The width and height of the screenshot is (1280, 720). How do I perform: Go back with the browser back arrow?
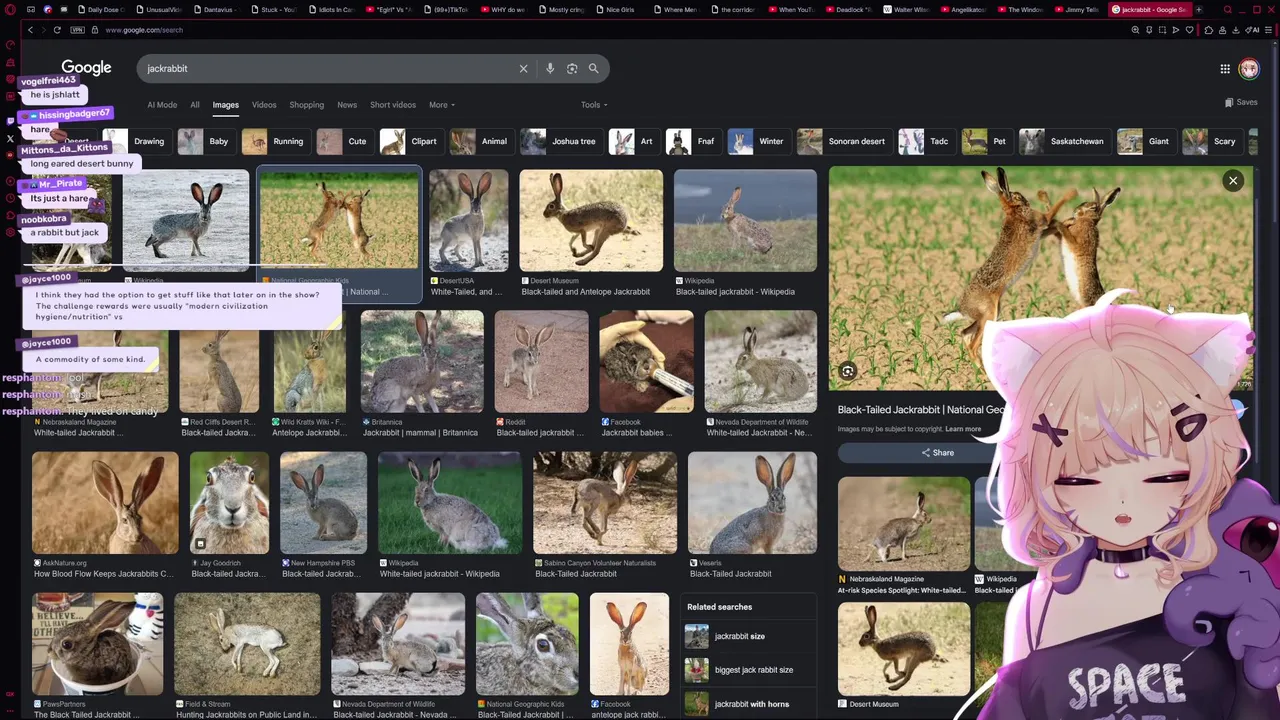coord(30,30)
